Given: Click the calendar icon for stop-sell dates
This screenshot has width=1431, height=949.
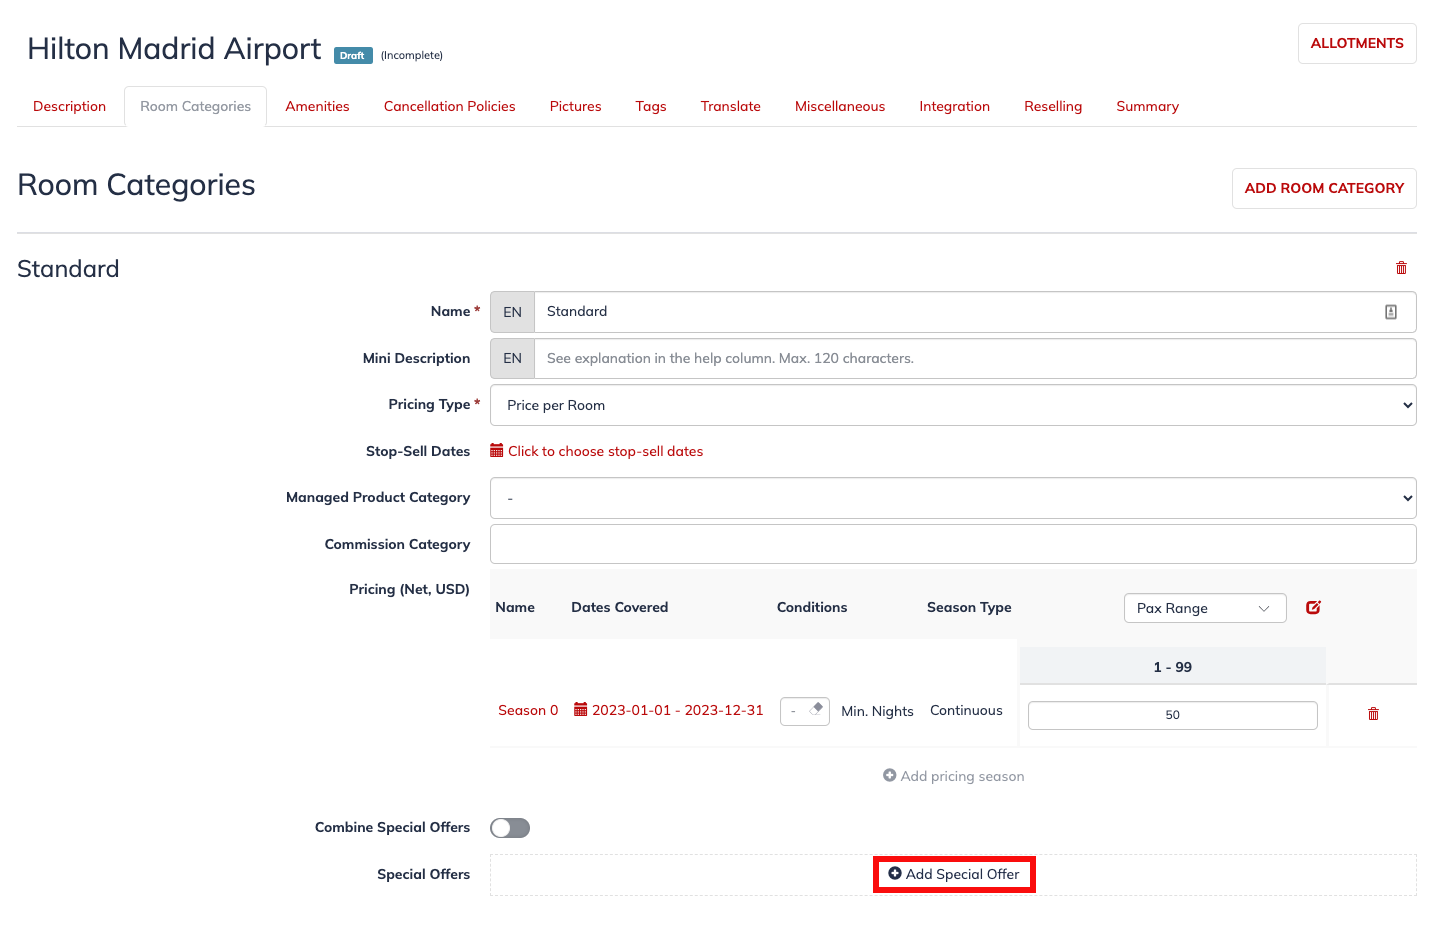Looking at the screenshot, I should pyautogui.click(x=497, y=451).
